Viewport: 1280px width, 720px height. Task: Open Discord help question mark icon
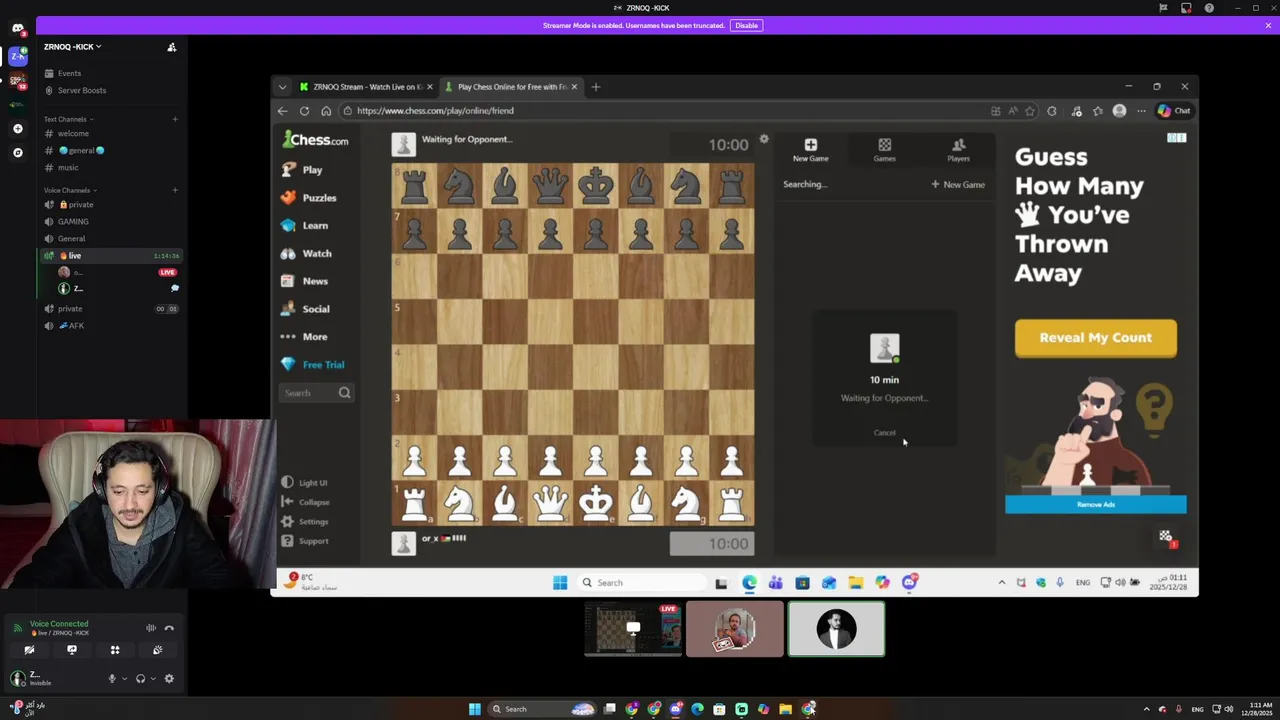point(1209,8)
